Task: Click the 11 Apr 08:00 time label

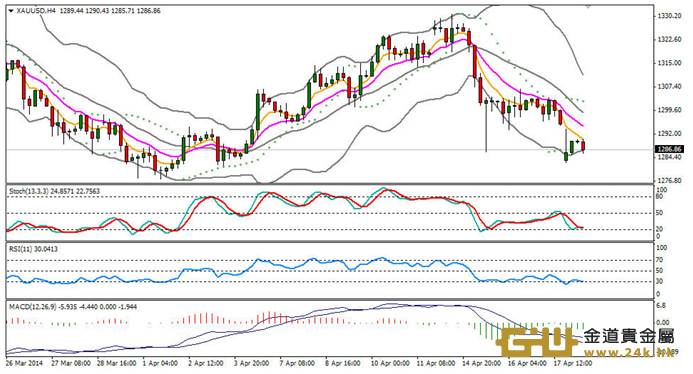Action: pyautogui.click(x=435, y=363)
